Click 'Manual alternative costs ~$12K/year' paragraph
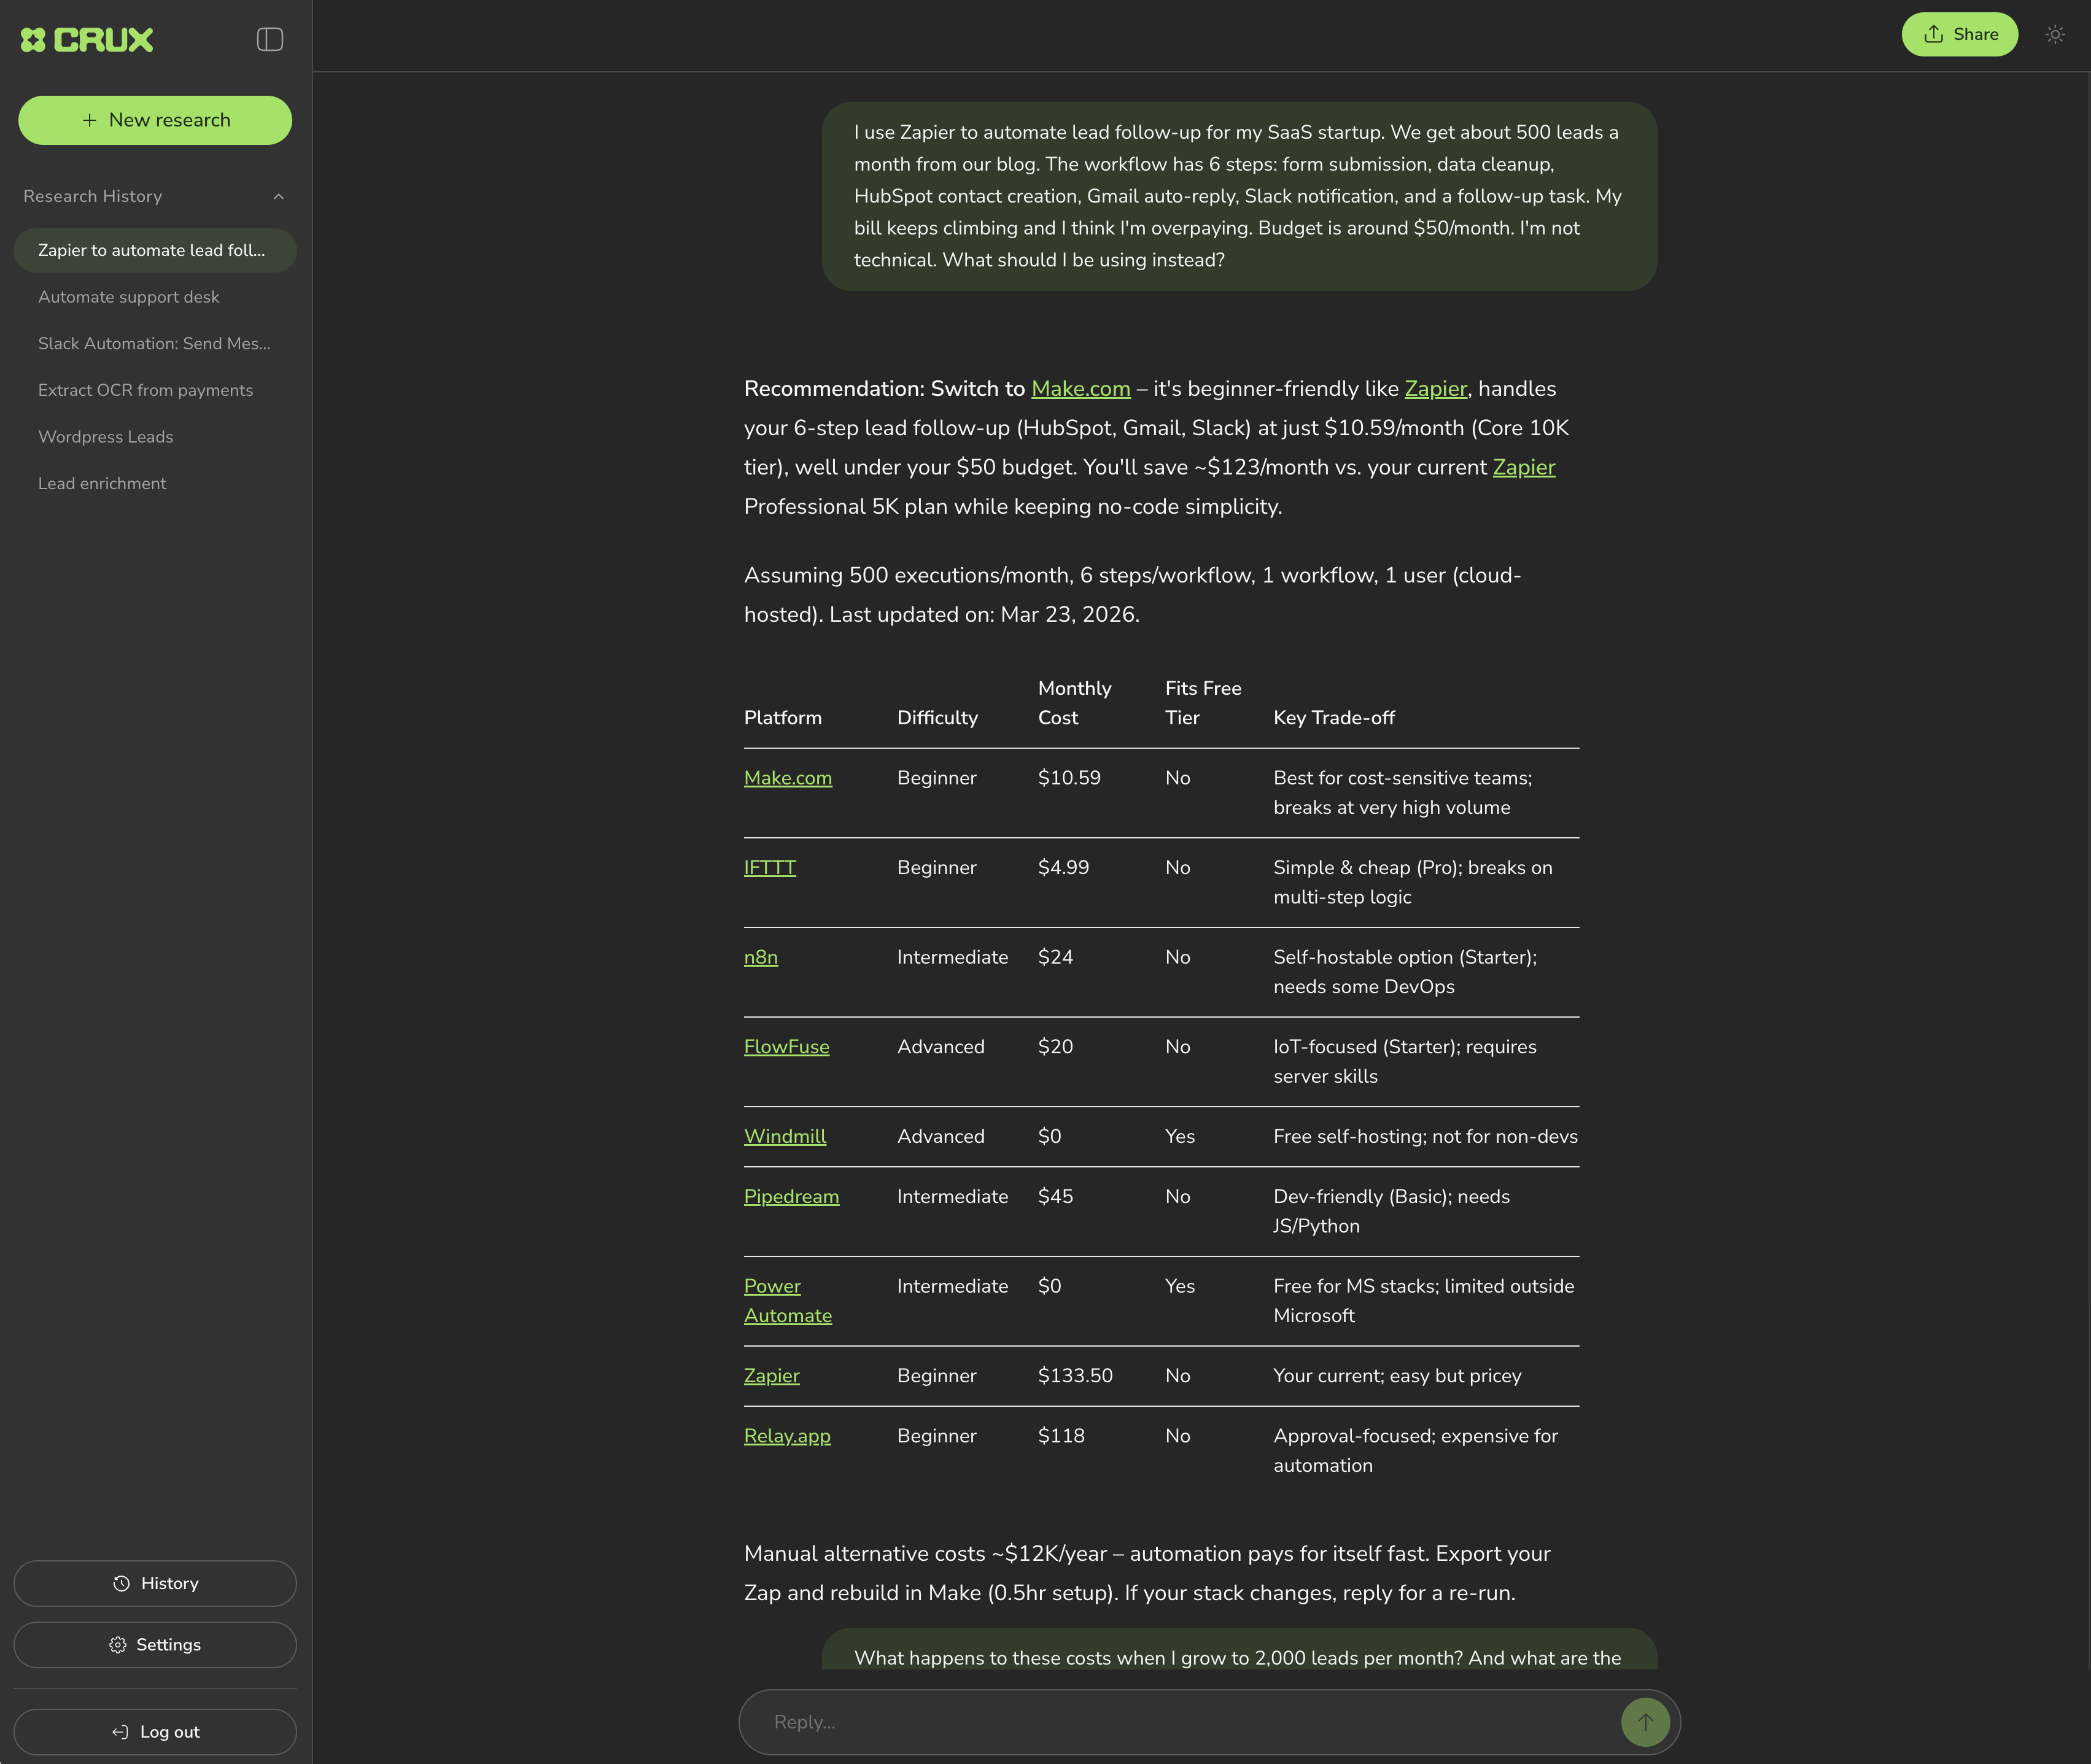2091x1764 pixels. [x=1147, y=1573]
